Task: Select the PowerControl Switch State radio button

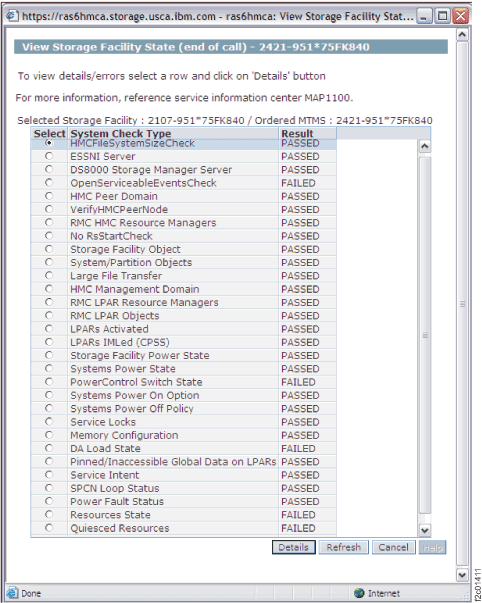Action: [49, 381]
